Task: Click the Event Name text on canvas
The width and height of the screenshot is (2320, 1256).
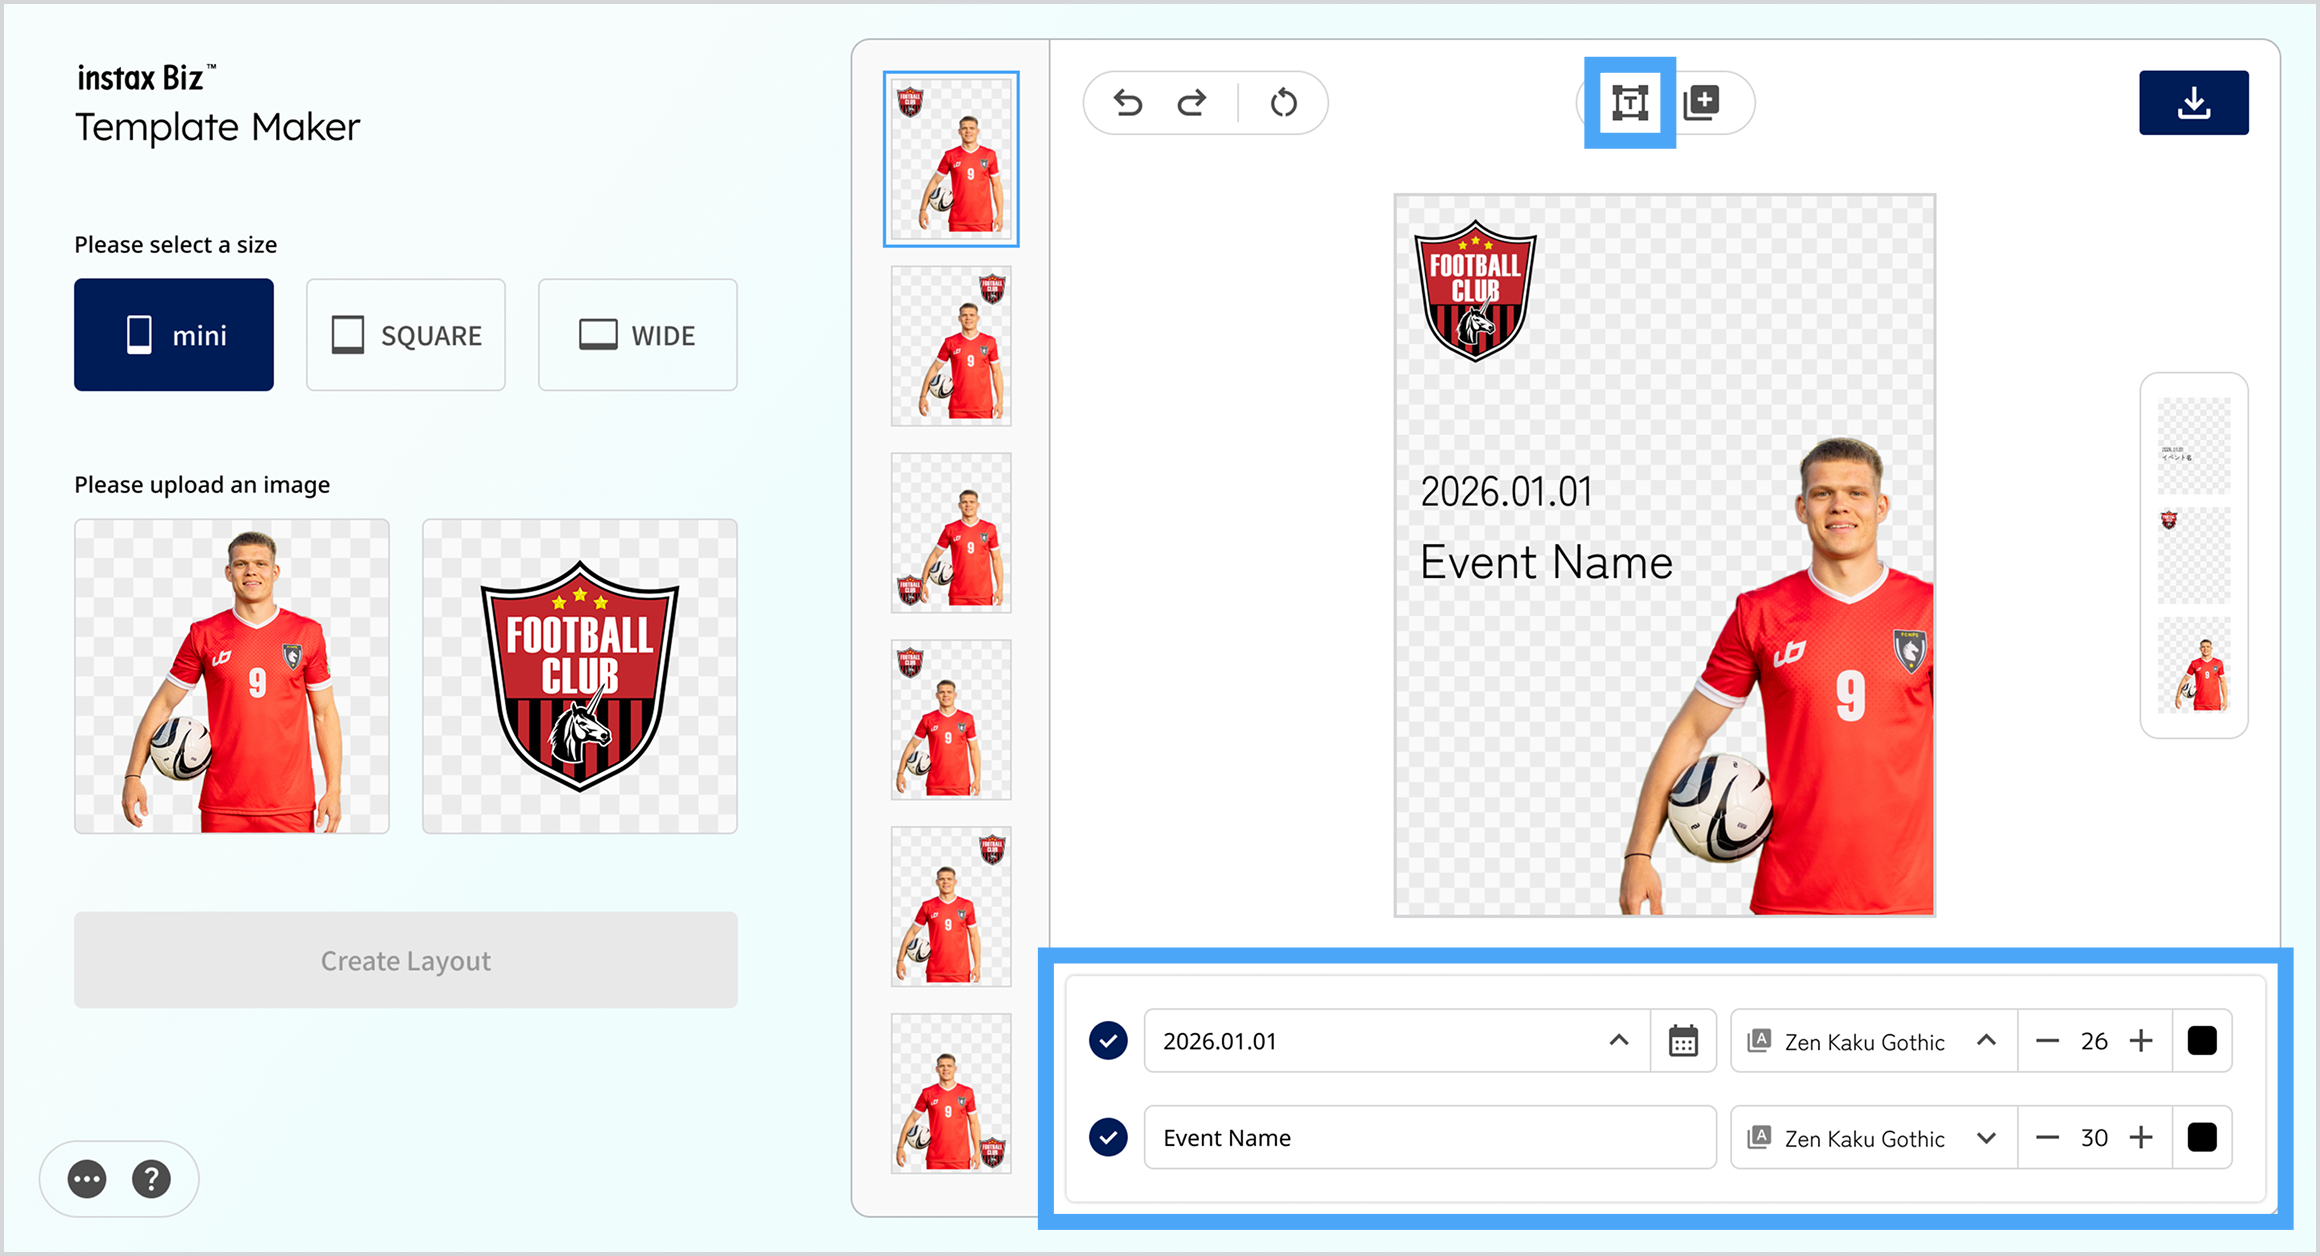Action: coord(1546,562)
